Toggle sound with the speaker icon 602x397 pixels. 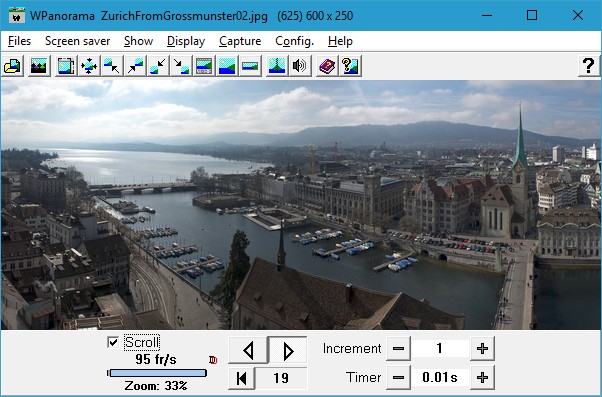pos(300,66)
